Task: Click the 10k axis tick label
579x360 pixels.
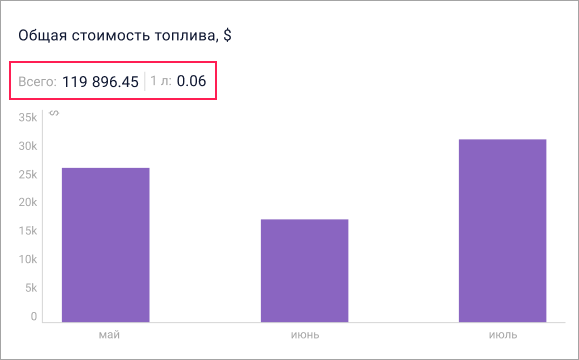Action: click(28, 259)
